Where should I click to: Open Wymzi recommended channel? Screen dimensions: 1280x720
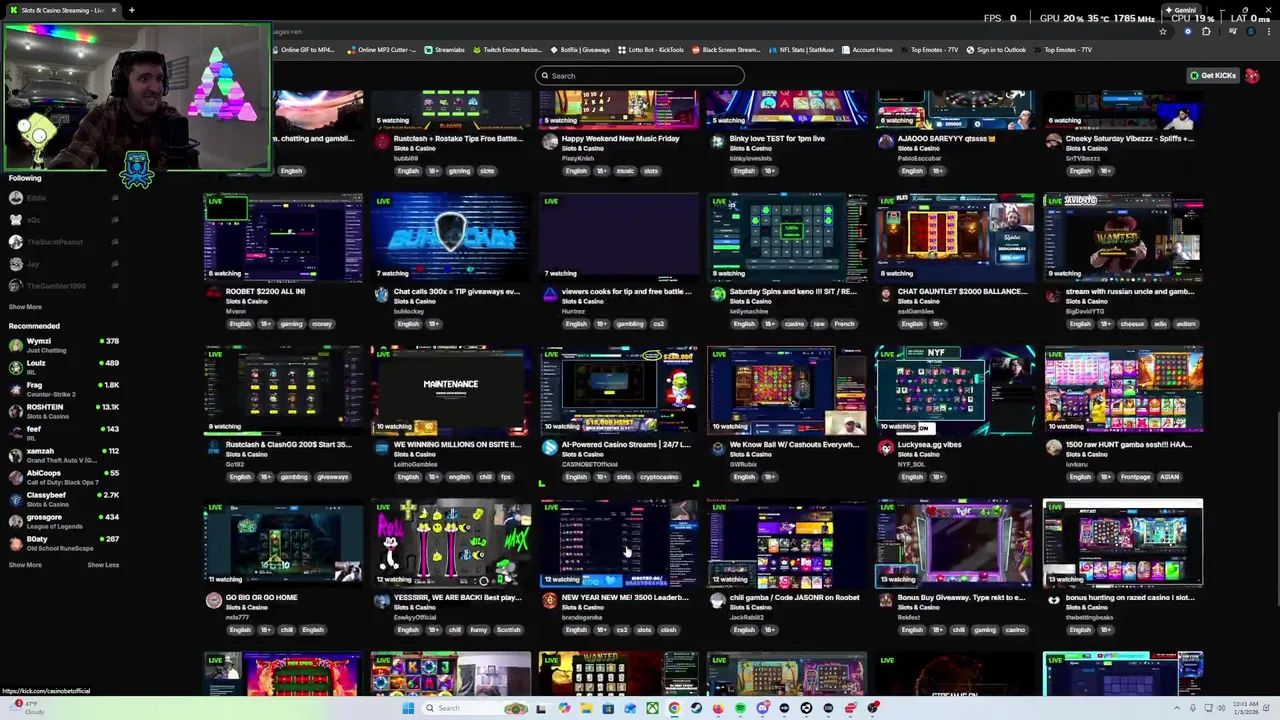pos(62,345)
